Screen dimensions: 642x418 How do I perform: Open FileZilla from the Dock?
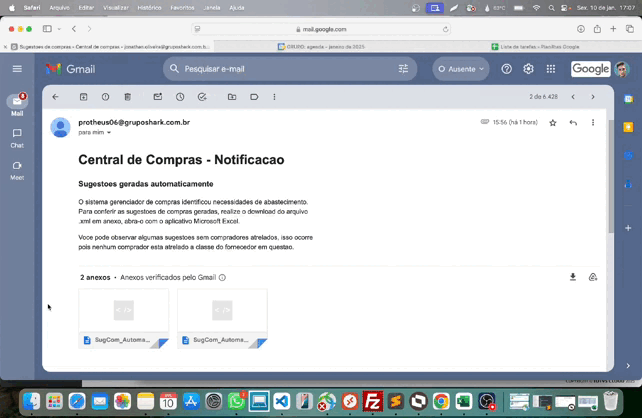pos(372,401)
